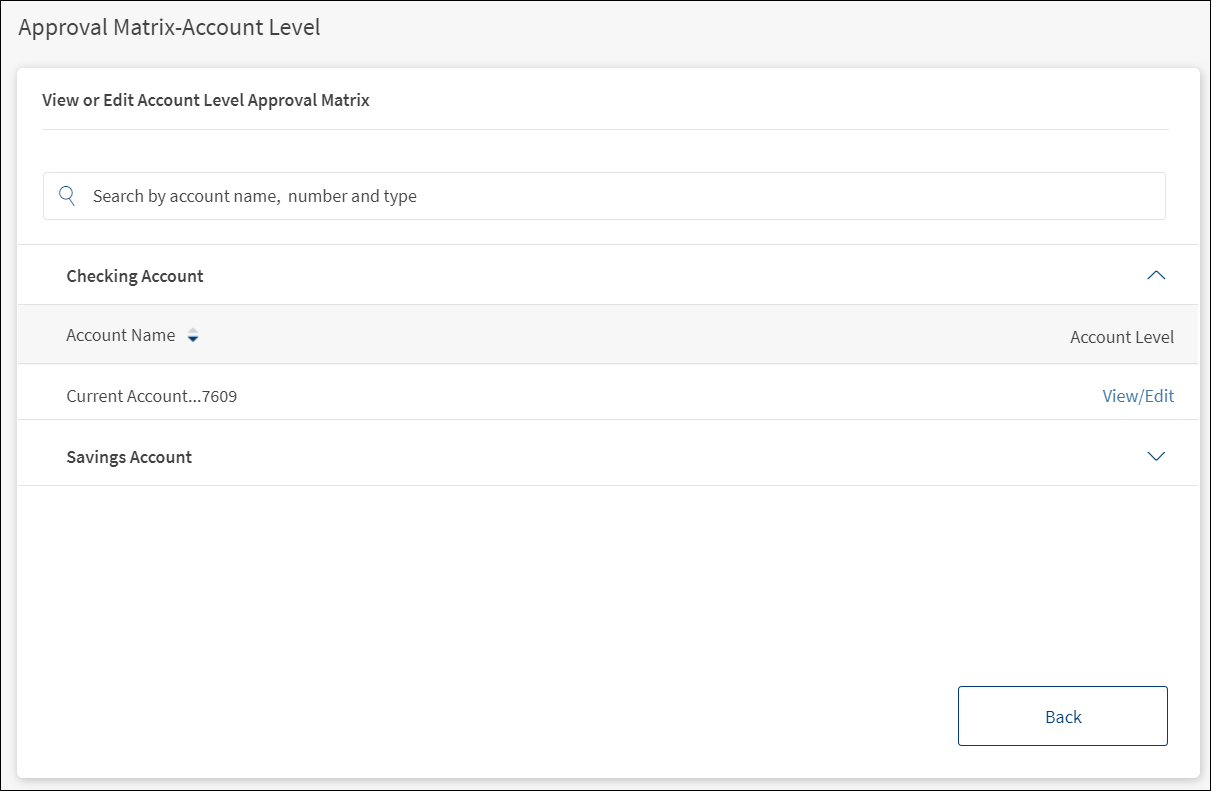This screenshot has height=791, width=1211.
Task: Click the Account Level column header
Action: click(x=1122, y=337)
